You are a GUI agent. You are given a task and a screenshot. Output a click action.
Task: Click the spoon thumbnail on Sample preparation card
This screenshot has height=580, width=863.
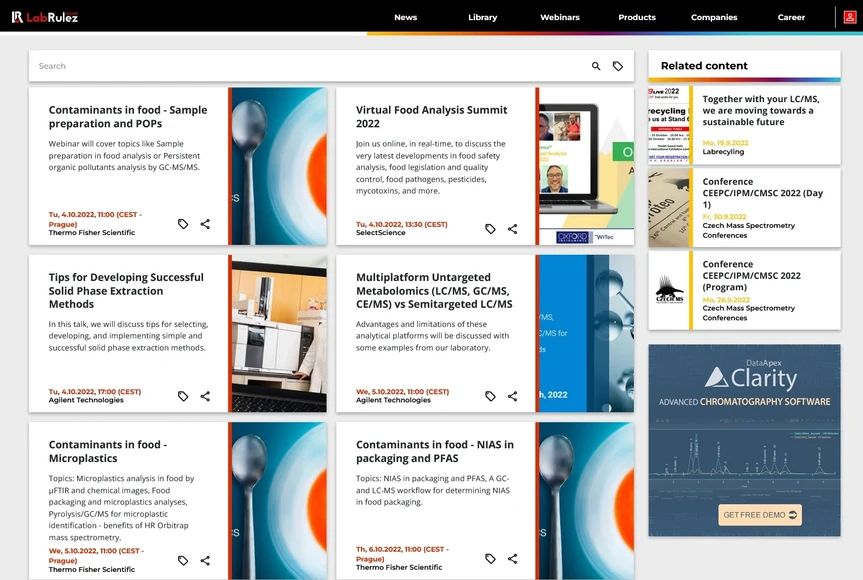(x=279, y=166)
